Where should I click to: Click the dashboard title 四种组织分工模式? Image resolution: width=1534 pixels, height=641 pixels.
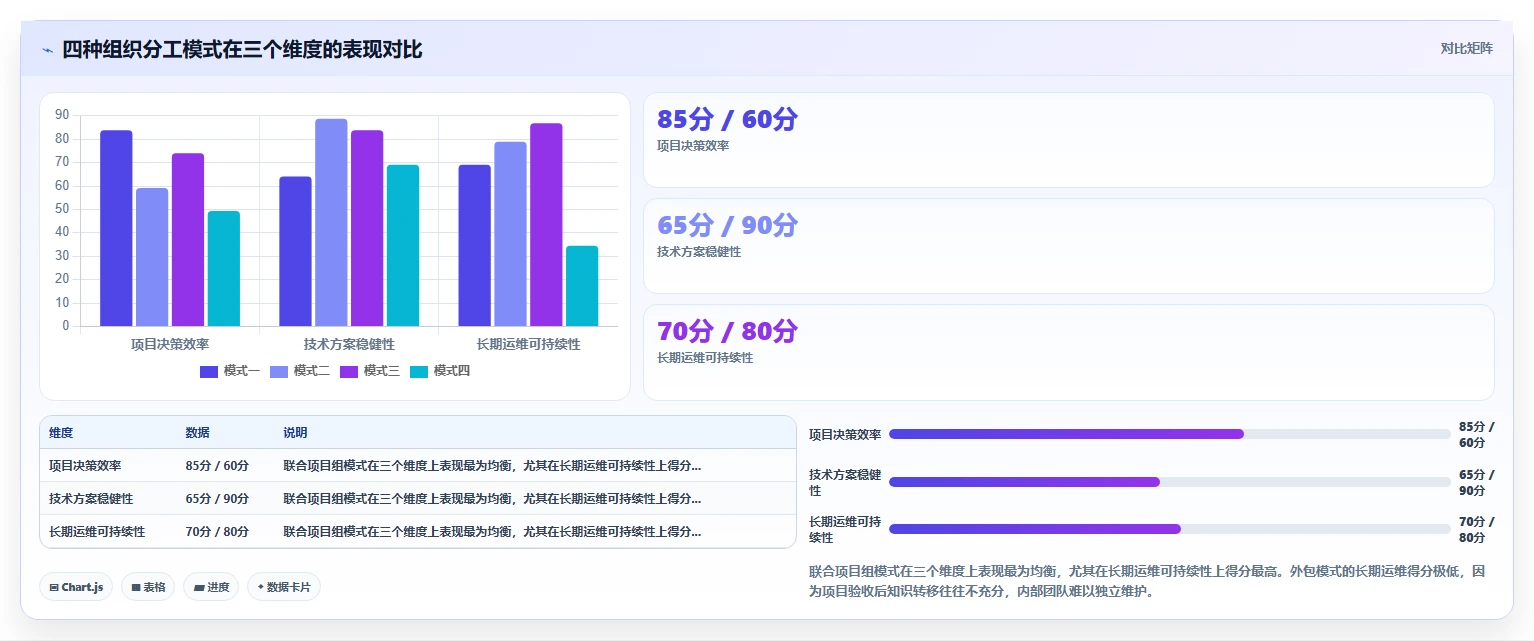click(x=242, y=50)
